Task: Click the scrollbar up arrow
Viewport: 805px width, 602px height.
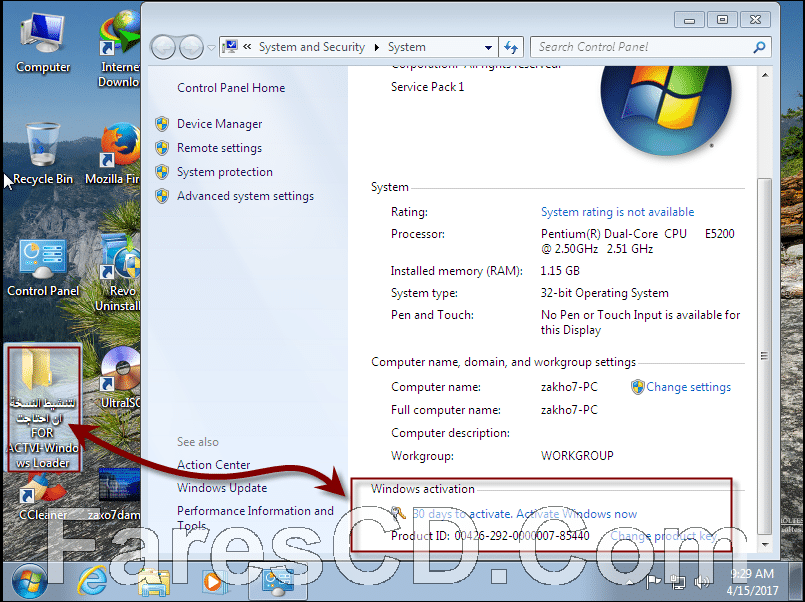Action: pos(765,75)
